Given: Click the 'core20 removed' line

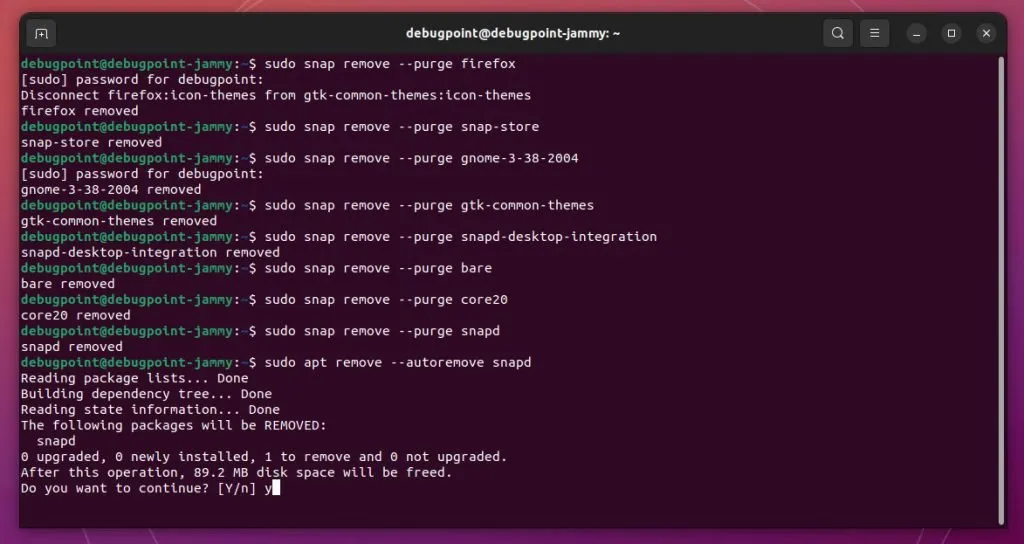Looking at the screenshot, I should point(76,315).
